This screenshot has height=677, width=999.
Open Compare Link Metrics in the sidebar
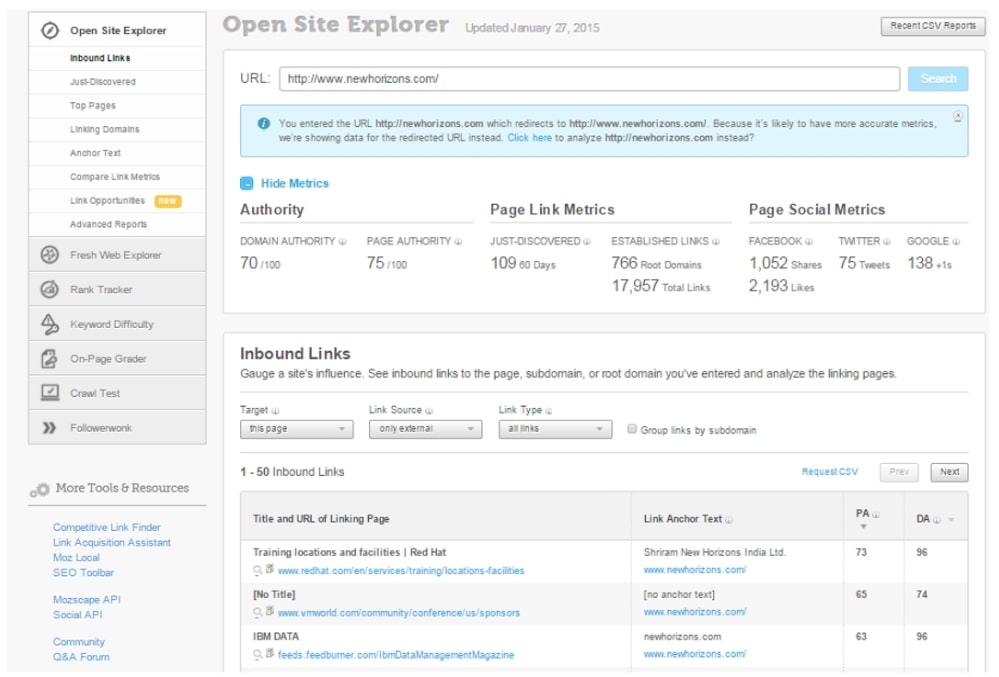coord(115,176)
